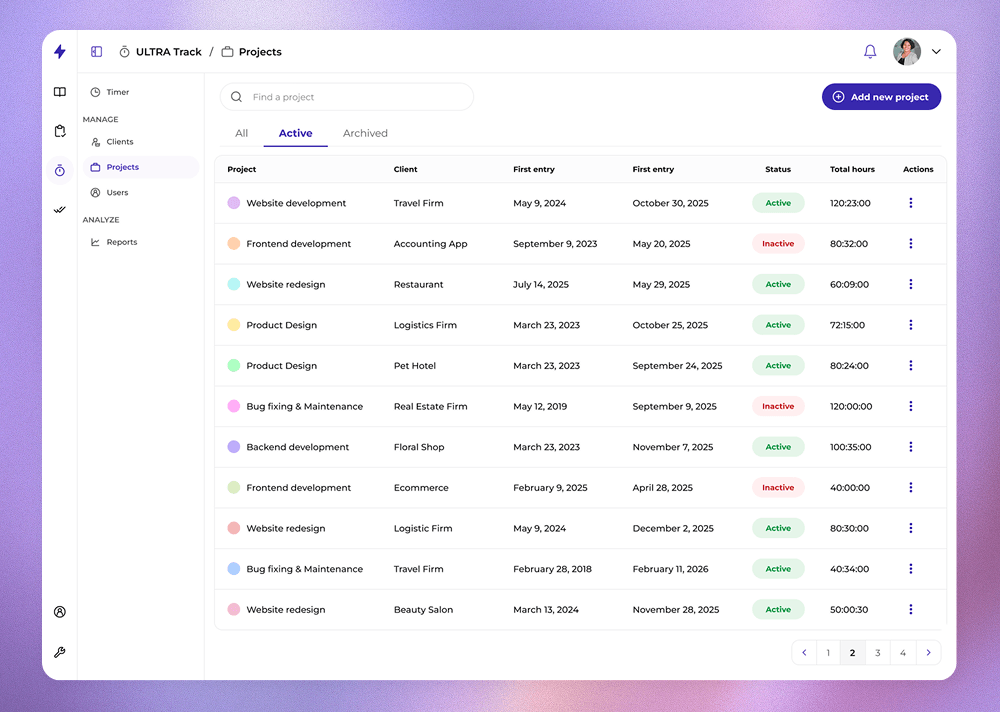Select current page 2

click(853, 653)
